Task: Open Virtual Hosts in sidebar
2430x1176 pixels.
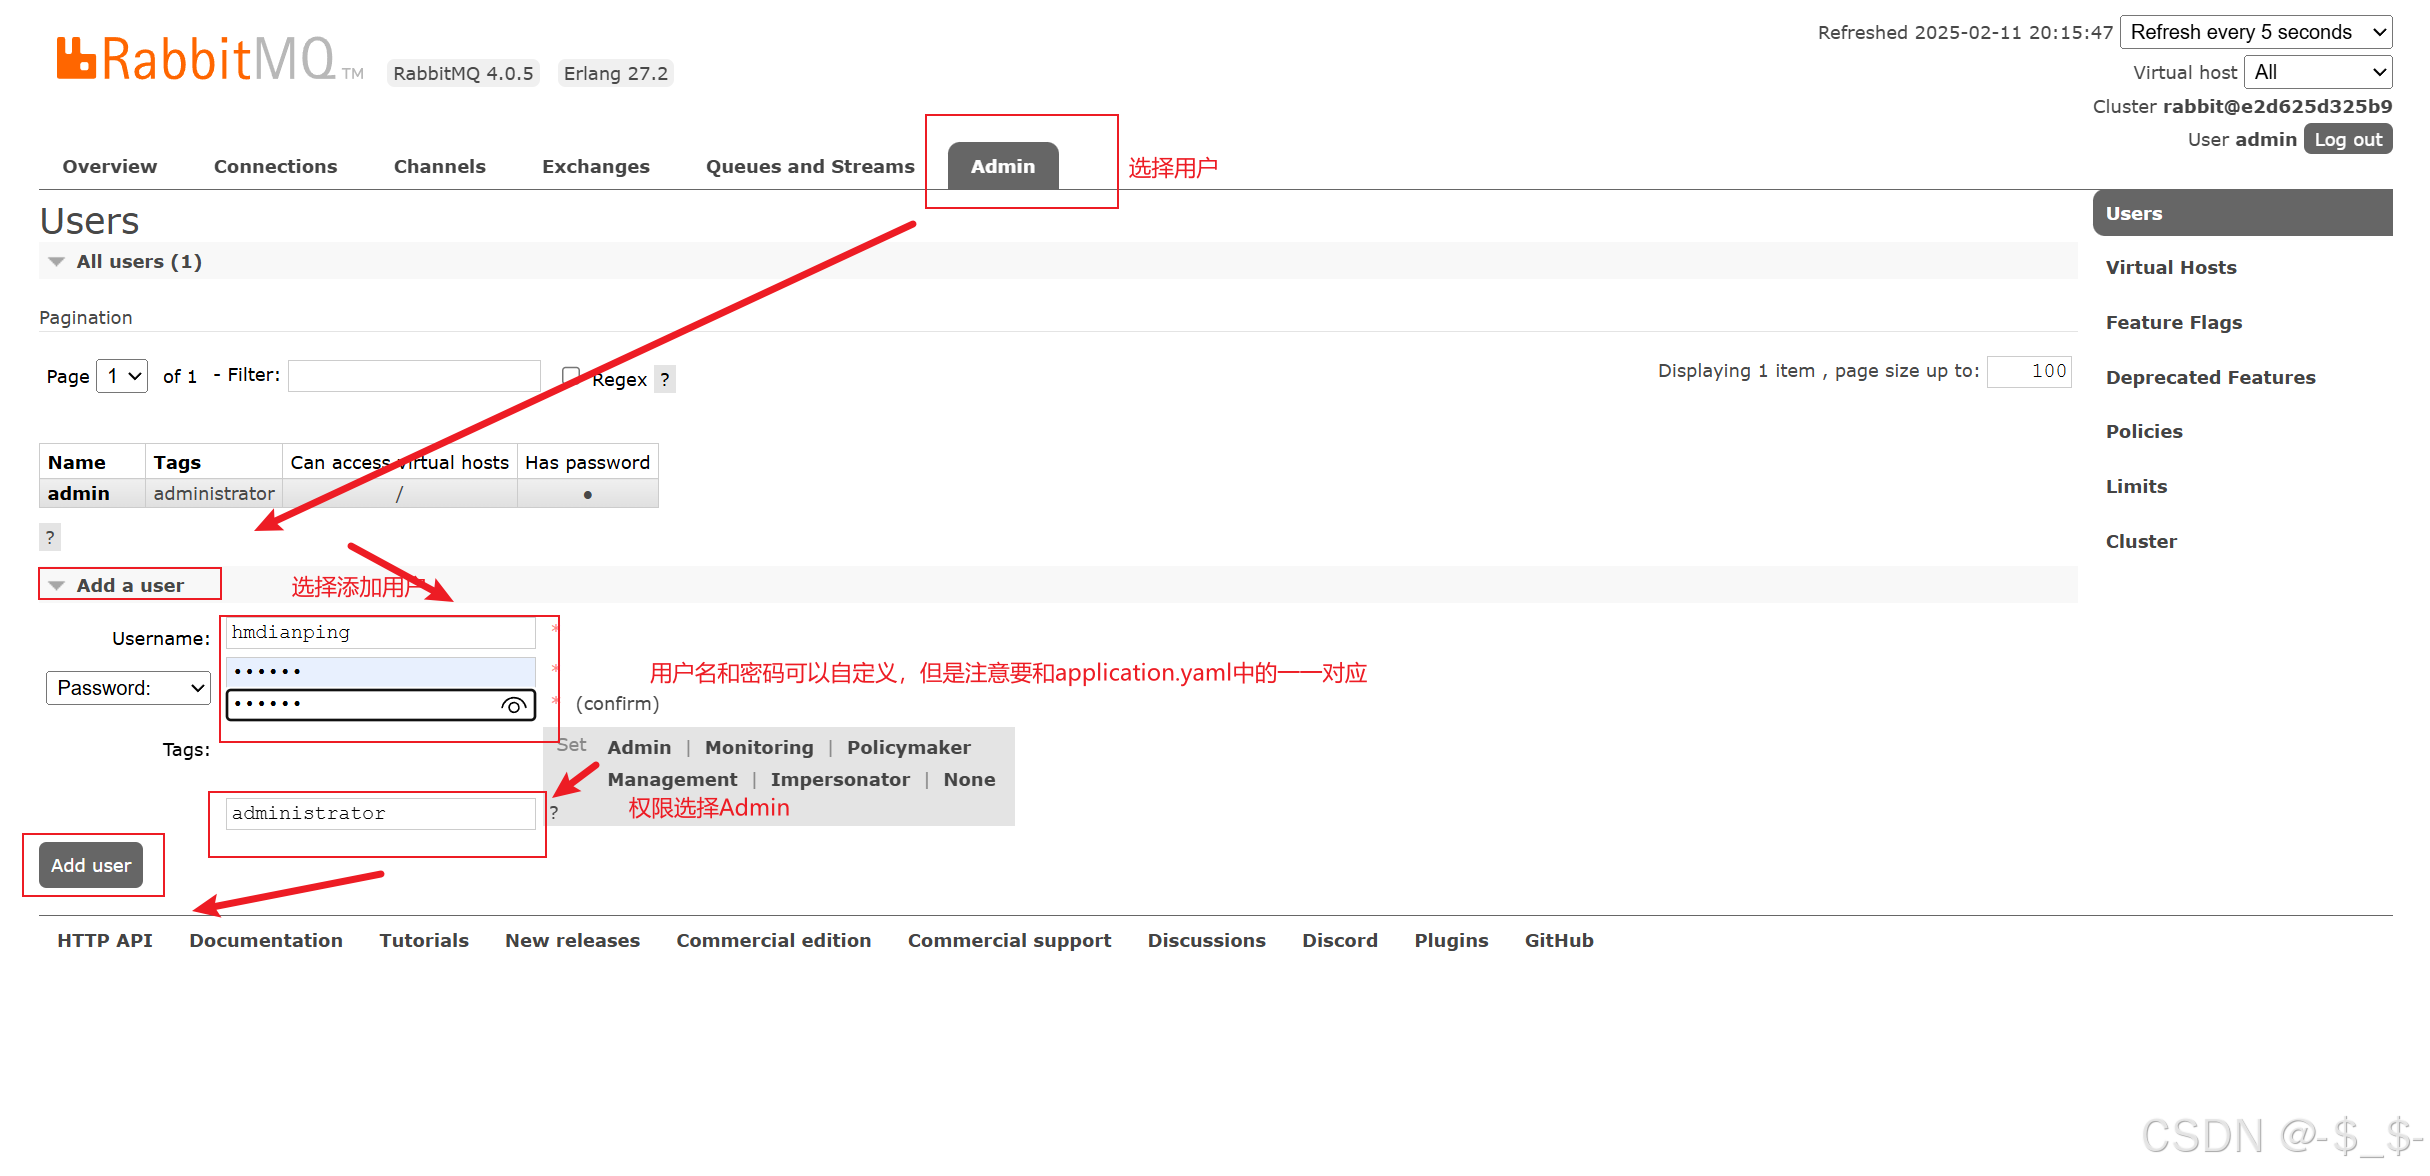Action: click(2170, 268)
